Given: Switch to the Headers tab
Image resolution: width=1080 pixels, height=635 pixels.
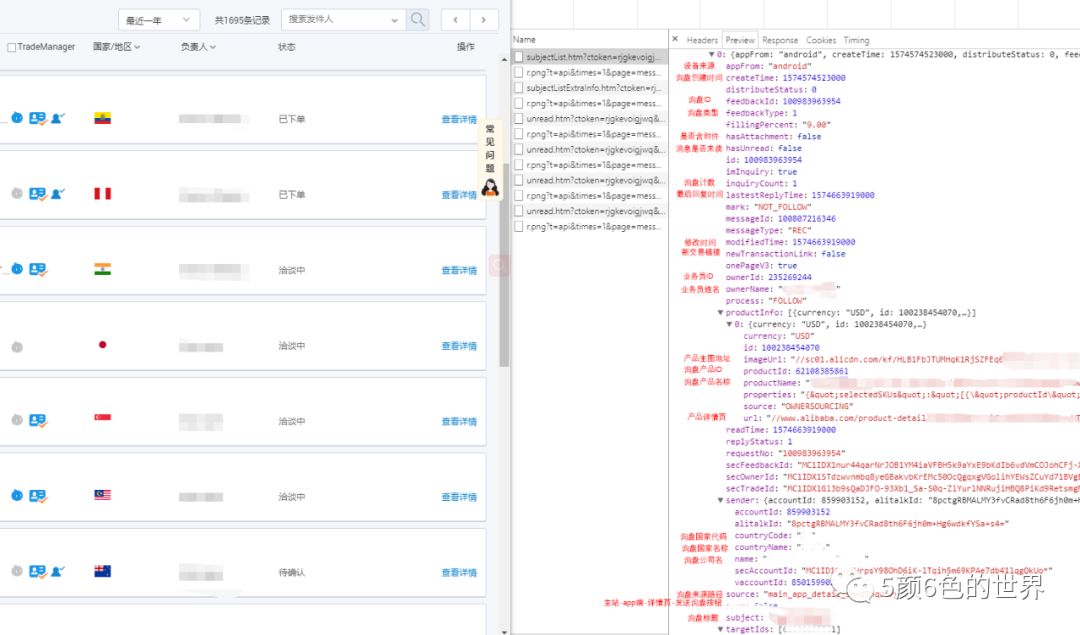Looking at the screenshot, I should [x=702, y=40].
